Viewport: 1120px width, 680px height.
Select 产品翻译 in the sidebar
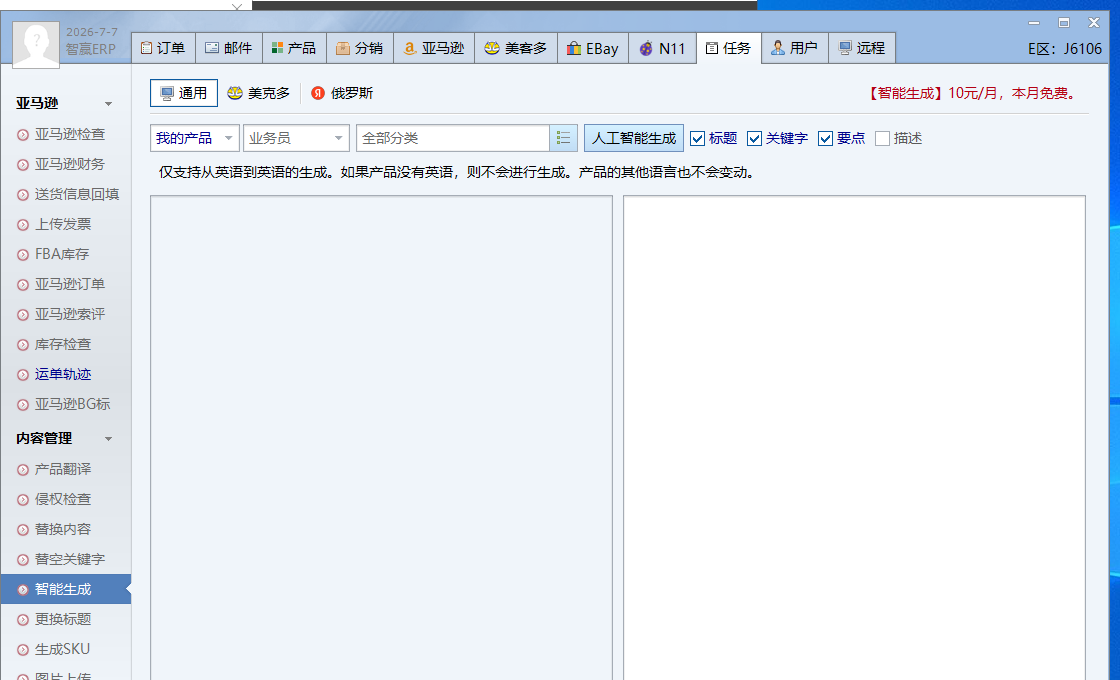tap(63, 469)
